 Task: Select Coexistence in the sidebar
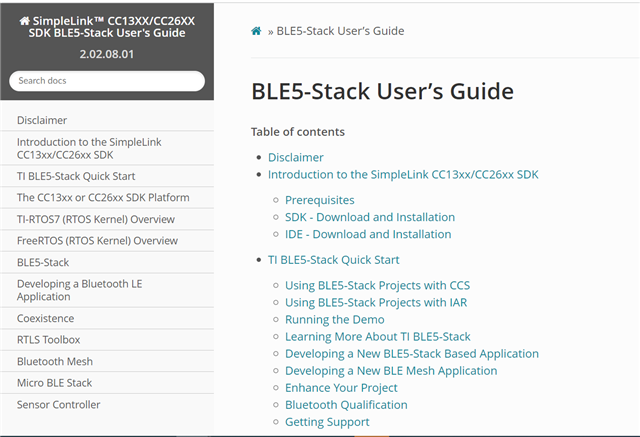point(46,318)
